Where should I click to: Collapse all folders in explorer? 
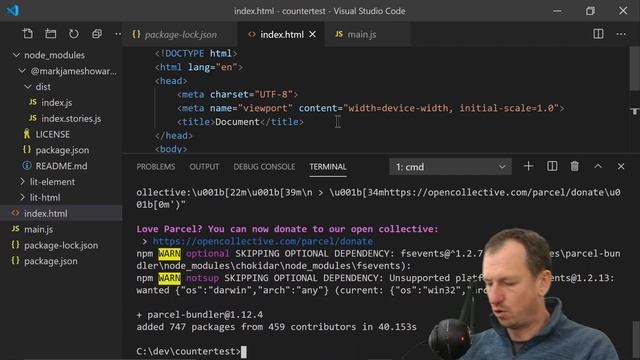point(97,33)
